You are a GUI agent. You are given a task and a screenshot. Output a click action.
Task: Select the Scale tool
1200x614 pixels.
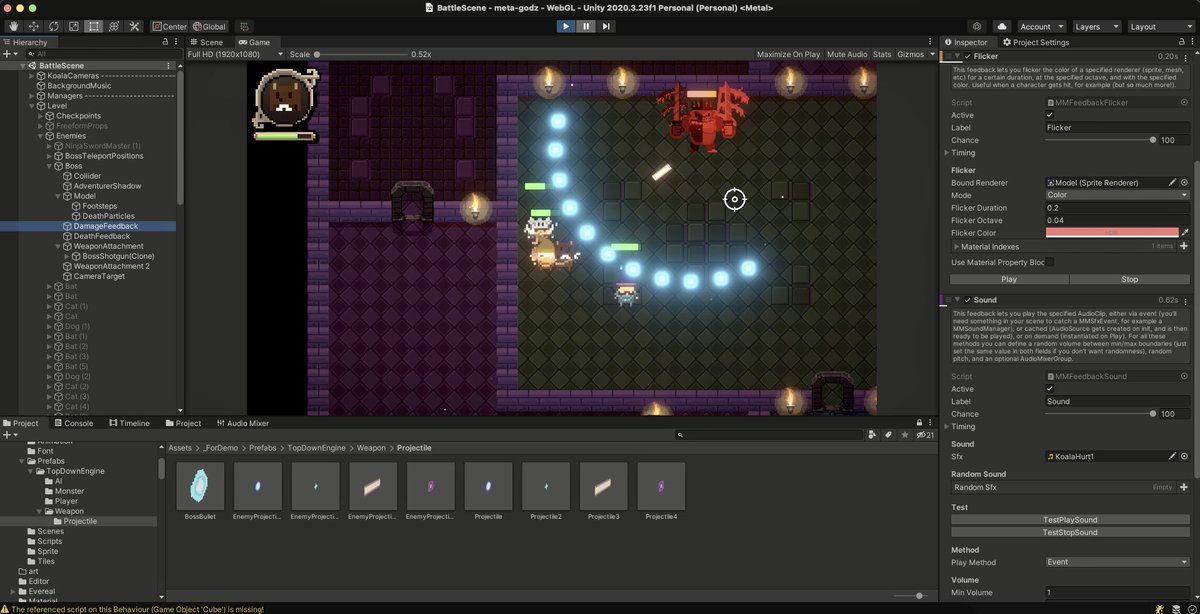[73, 26]
